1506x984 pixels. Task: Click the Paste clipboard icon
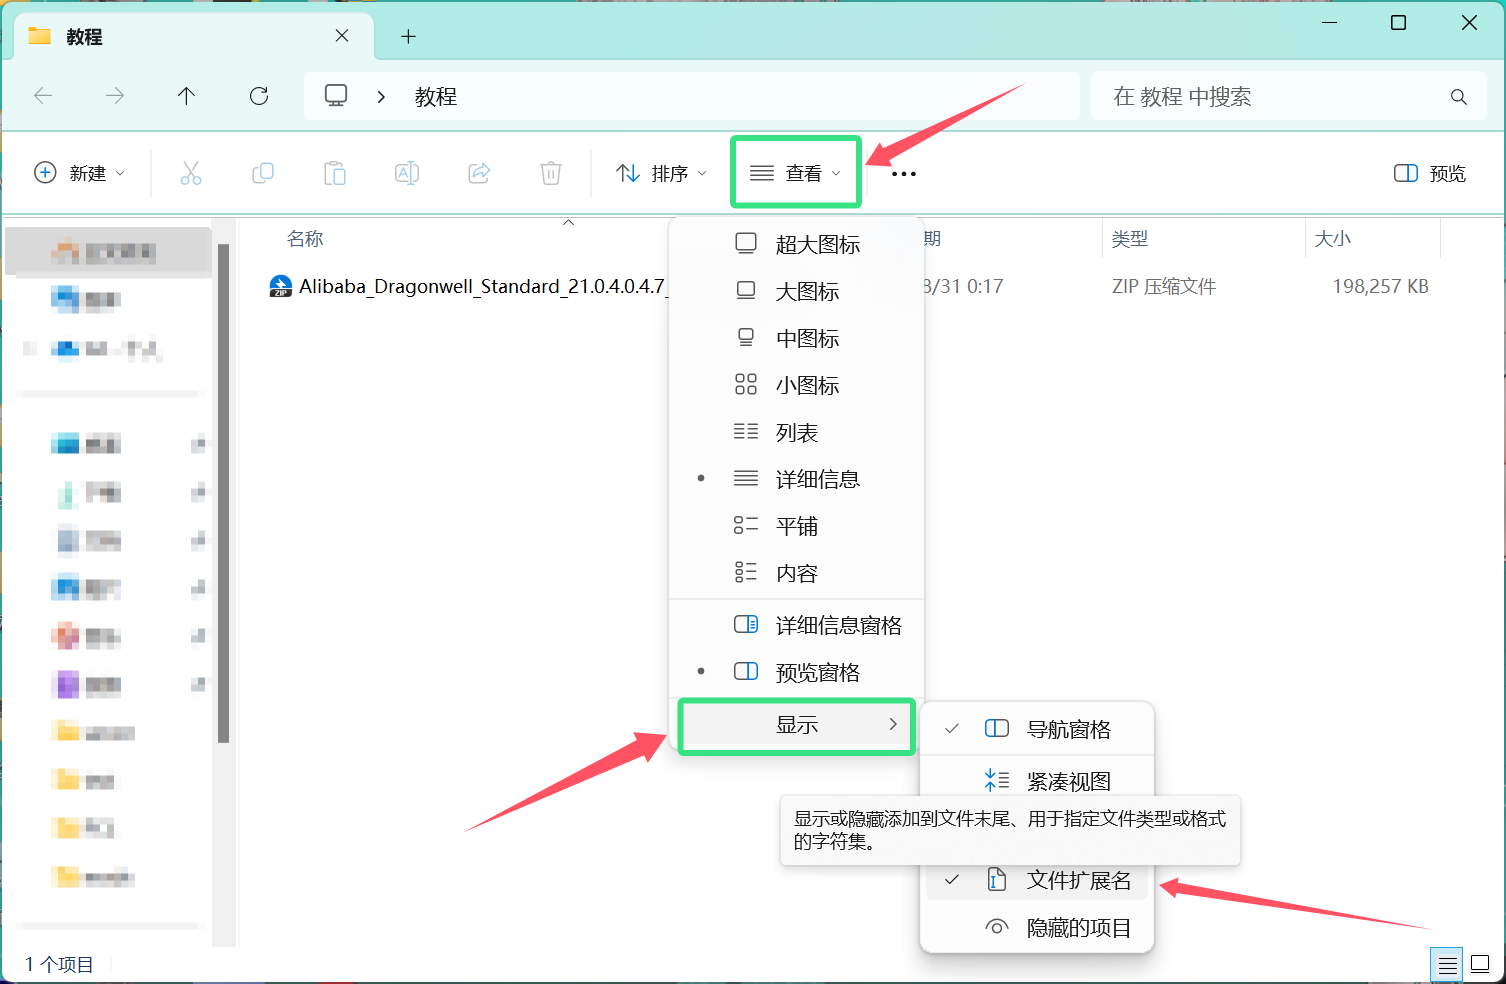[x=335, y=173]
